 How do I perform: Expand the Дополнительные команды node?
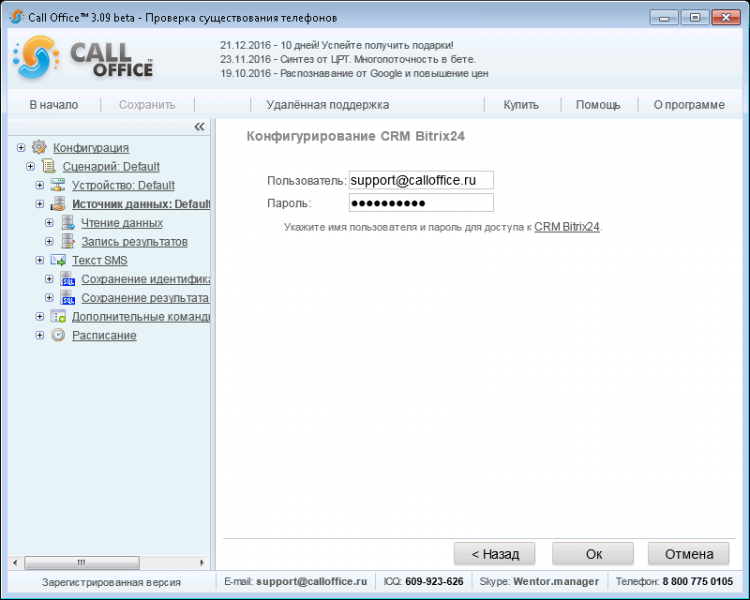click(x=40, y=316)
